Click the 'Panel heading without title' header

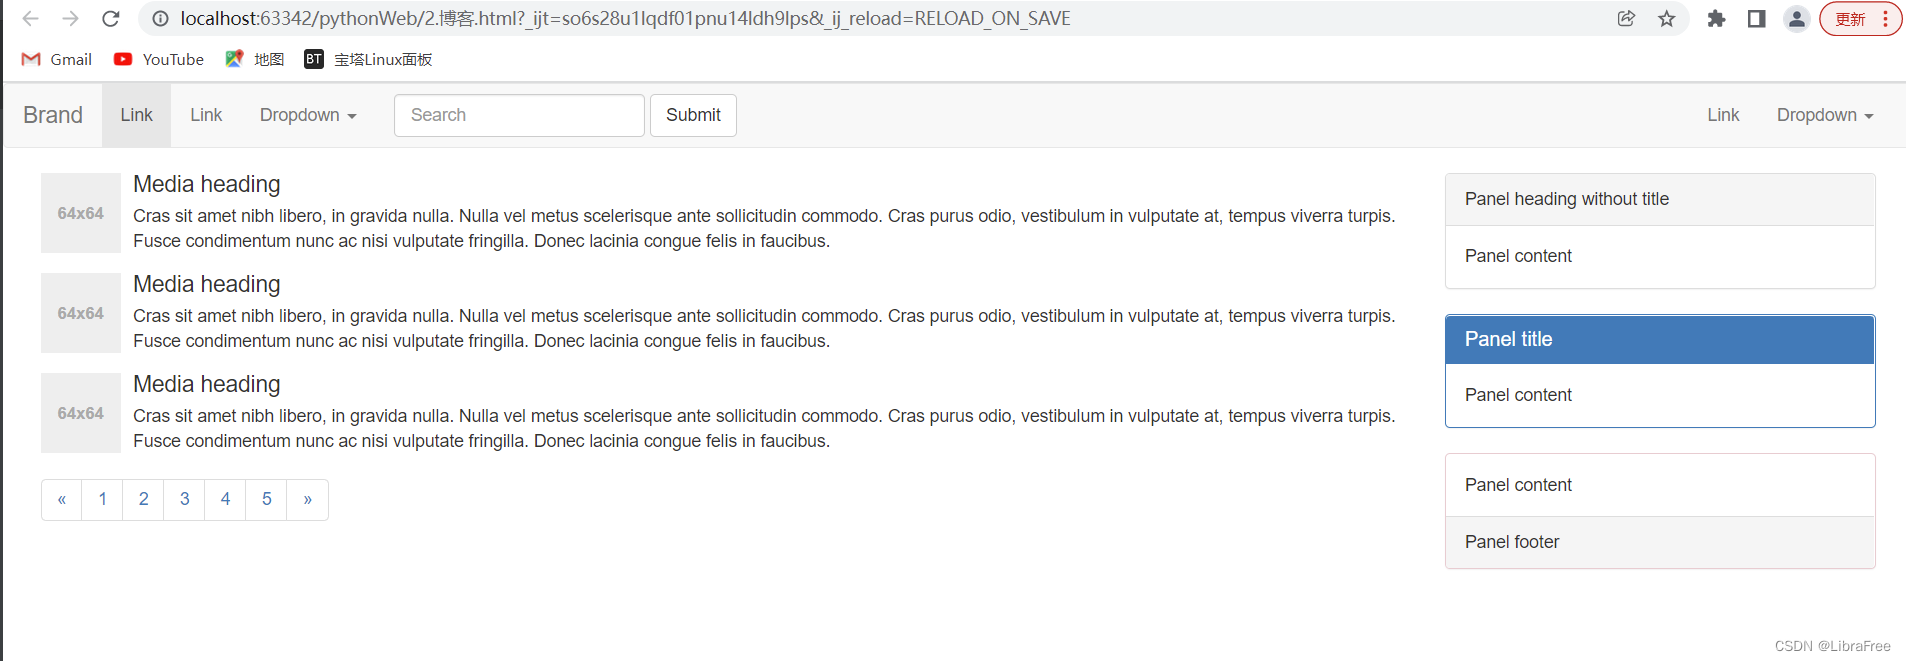(1660, 199)
